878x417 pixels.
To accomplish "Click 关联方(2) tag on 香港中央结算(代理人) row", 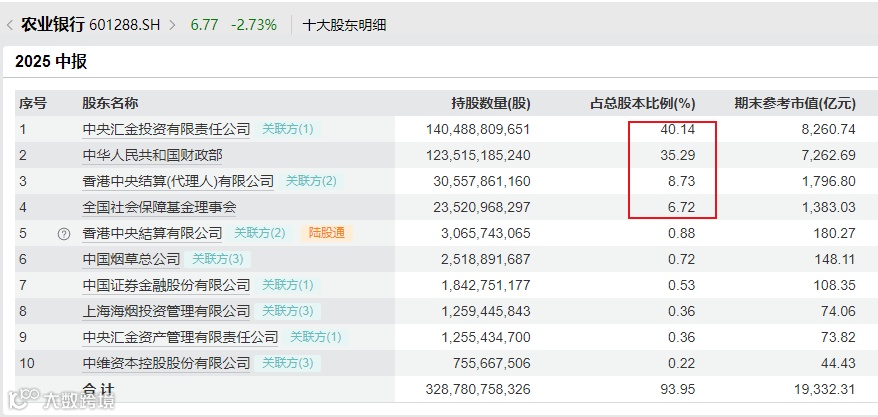I will (311, 181).
